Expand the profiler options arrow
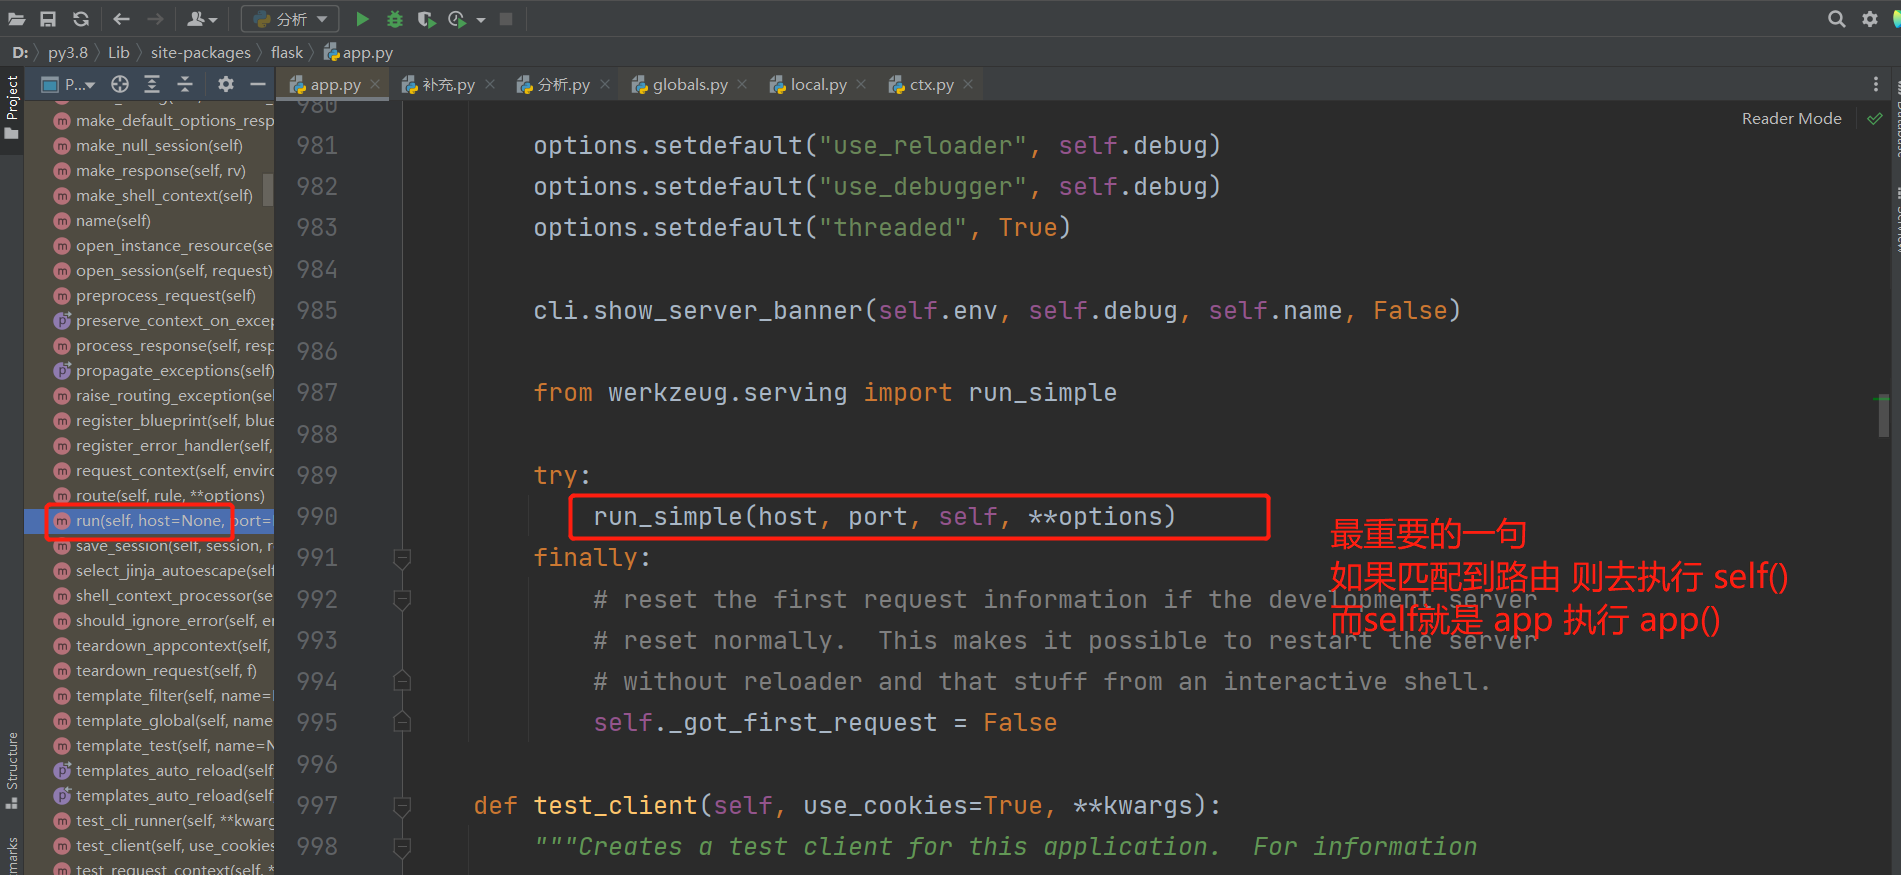The width and height of the screenshot is (1901, 875). click(x=481, y=20)
